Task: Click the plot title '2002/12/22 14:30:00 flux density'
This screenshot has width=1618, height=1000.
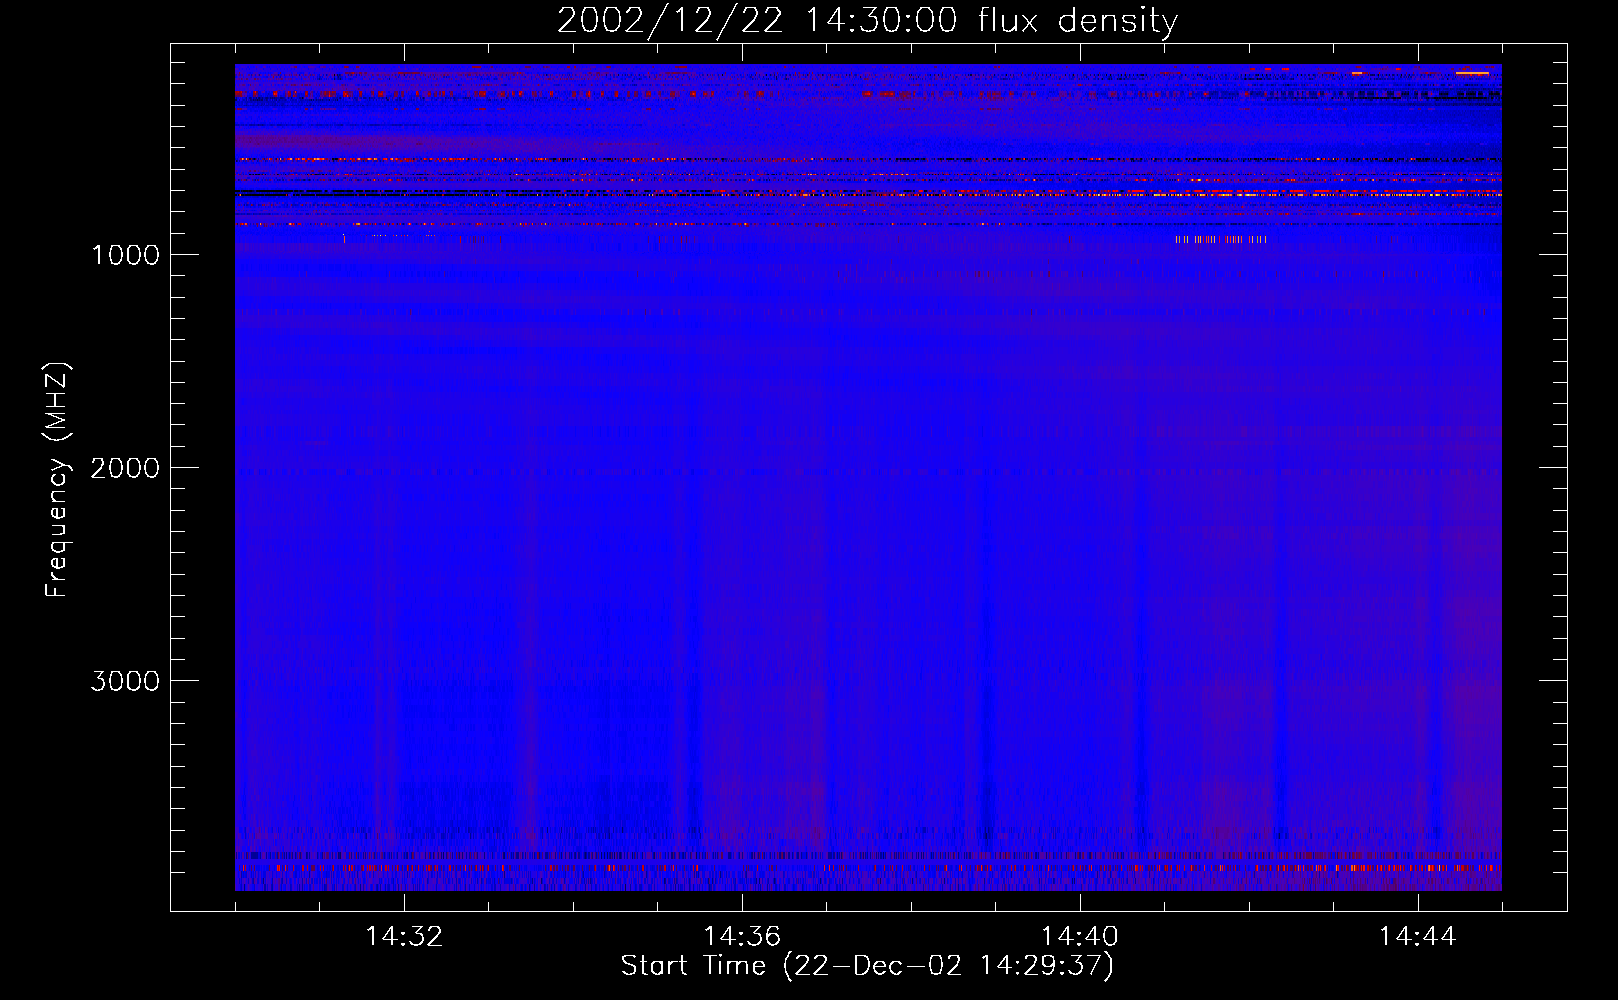Action: [x=867, y=21]
